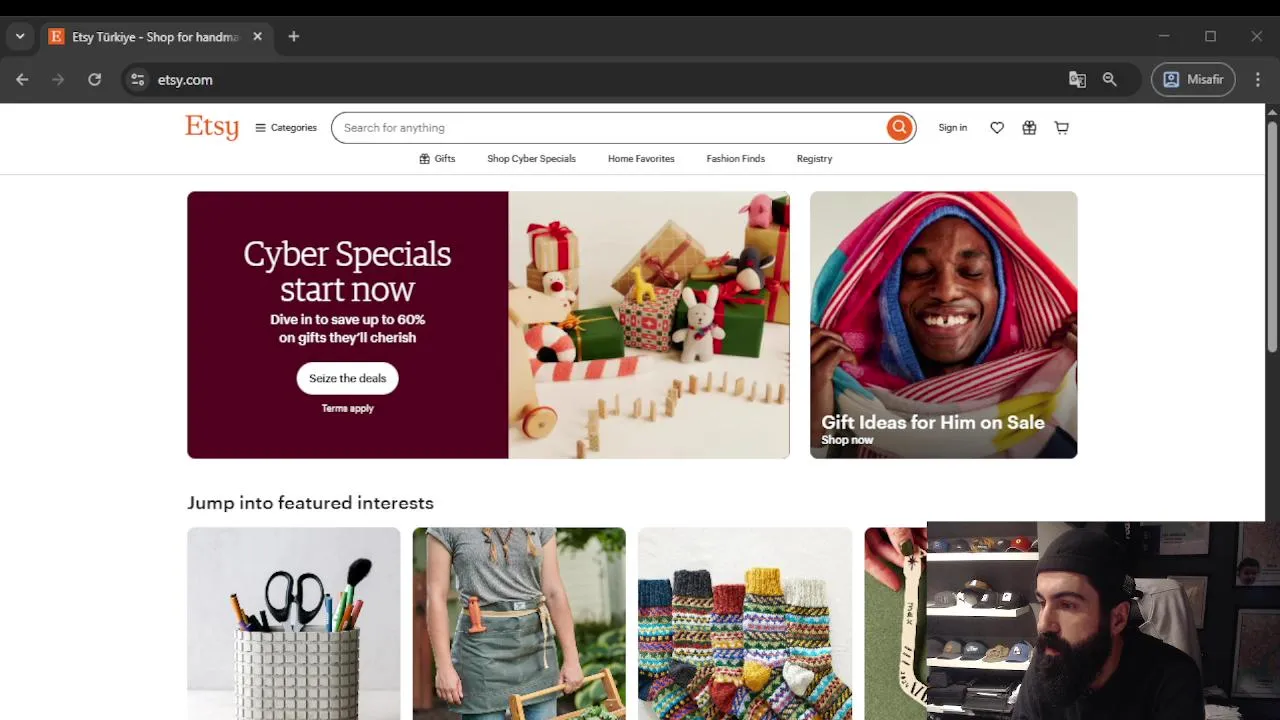Click the Etsy logo
This screenshot has width=1280, height=720.
pyautogui.click(x=212, y=128)
